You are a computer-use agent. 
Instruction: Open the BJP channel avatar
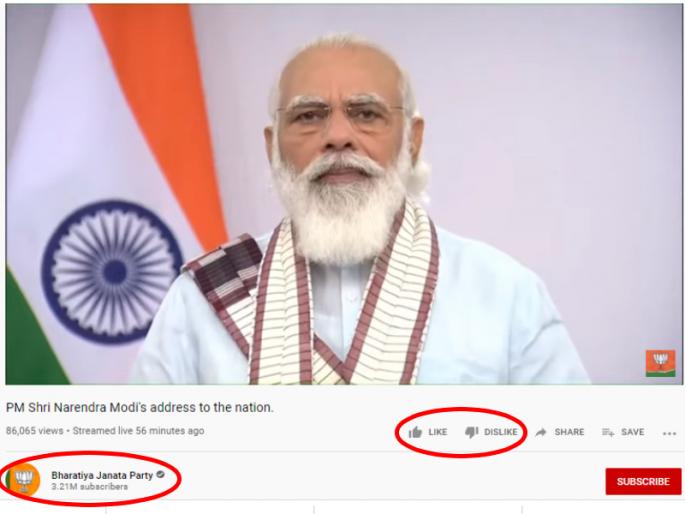(23, 480)
